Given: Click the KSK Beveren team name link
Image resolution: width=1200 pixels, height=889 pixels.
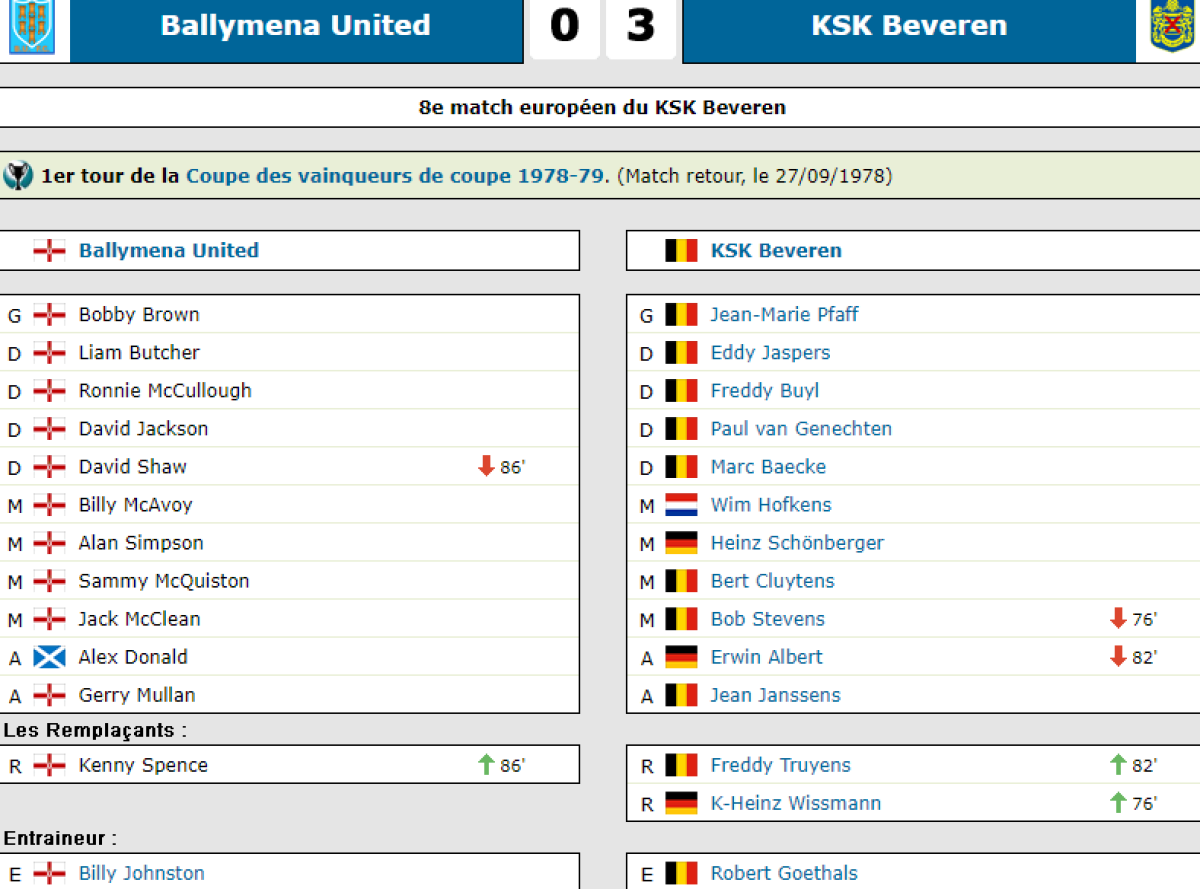Looking at the screenshot, I should (x=776, y=251).
